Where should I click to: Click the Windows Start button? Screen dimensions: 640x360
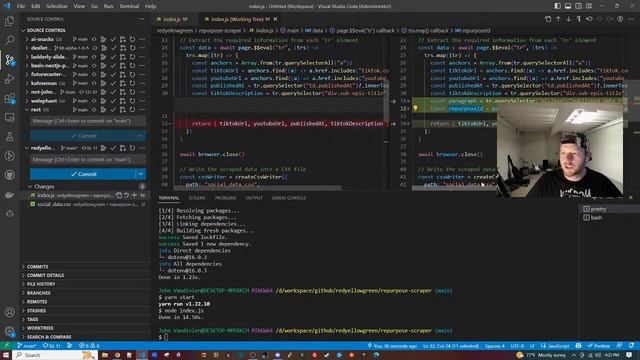click(x=6, y=355)
